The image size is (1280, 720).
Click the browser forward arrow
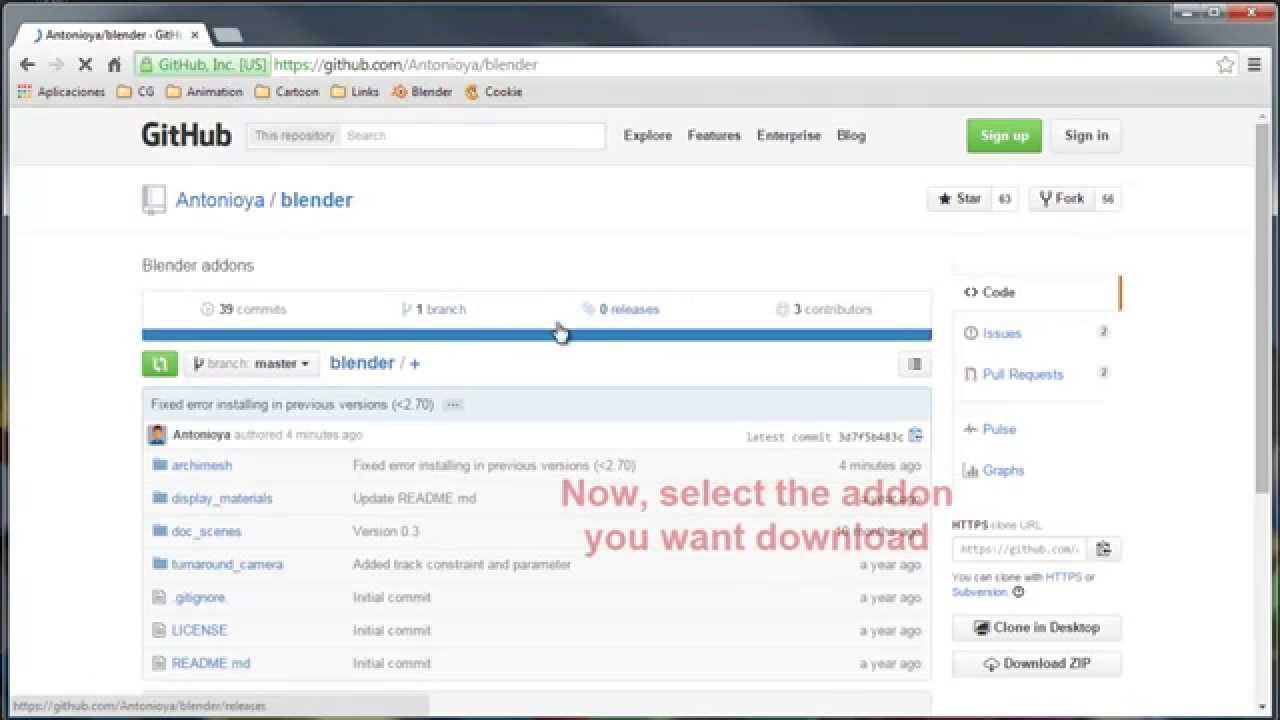(56, 64)
